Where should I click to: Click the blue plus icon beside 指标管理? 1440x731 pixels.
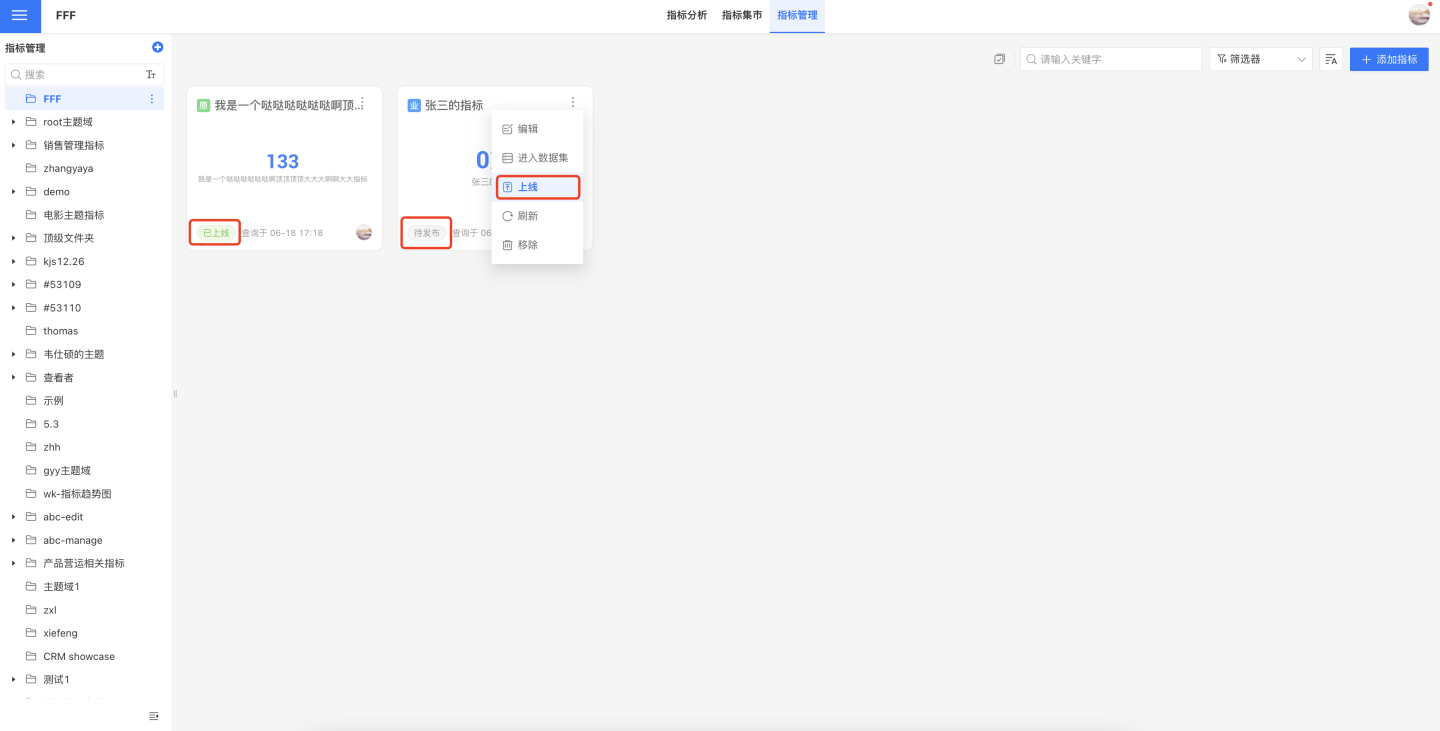(157, 47)
